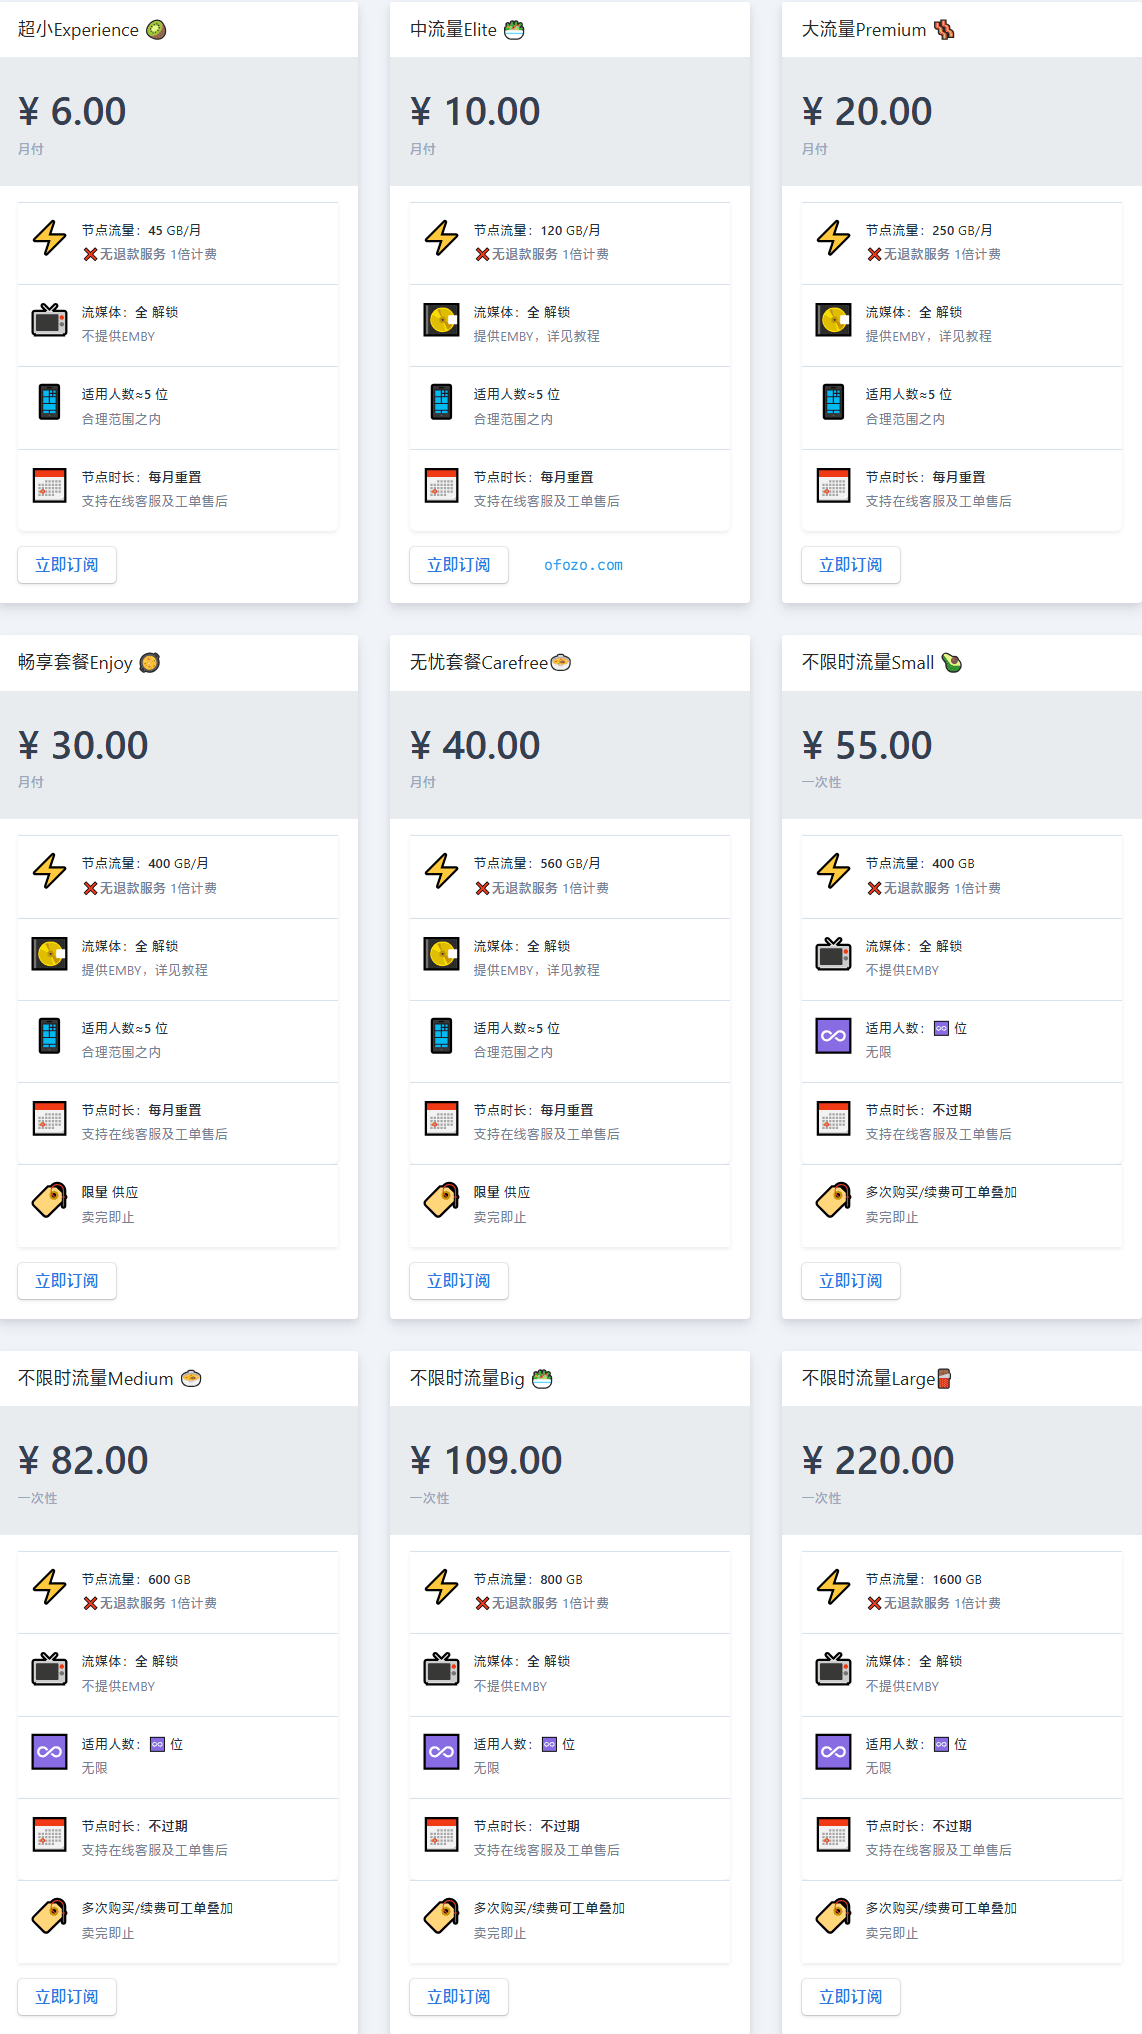Click 立即订阅 for 畅享套餐Enjoy plan
Viewport: 1142px width, 2034px height.
click(67, 1281)
